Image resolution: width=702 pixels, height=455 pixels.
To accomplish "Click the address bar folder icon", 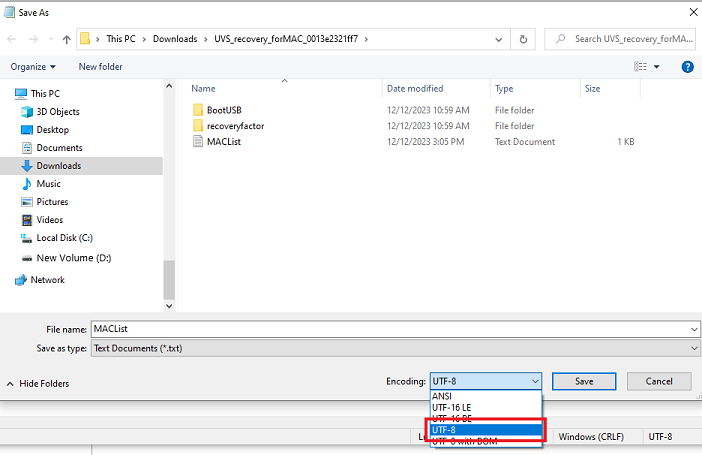I will click(85, 39).
